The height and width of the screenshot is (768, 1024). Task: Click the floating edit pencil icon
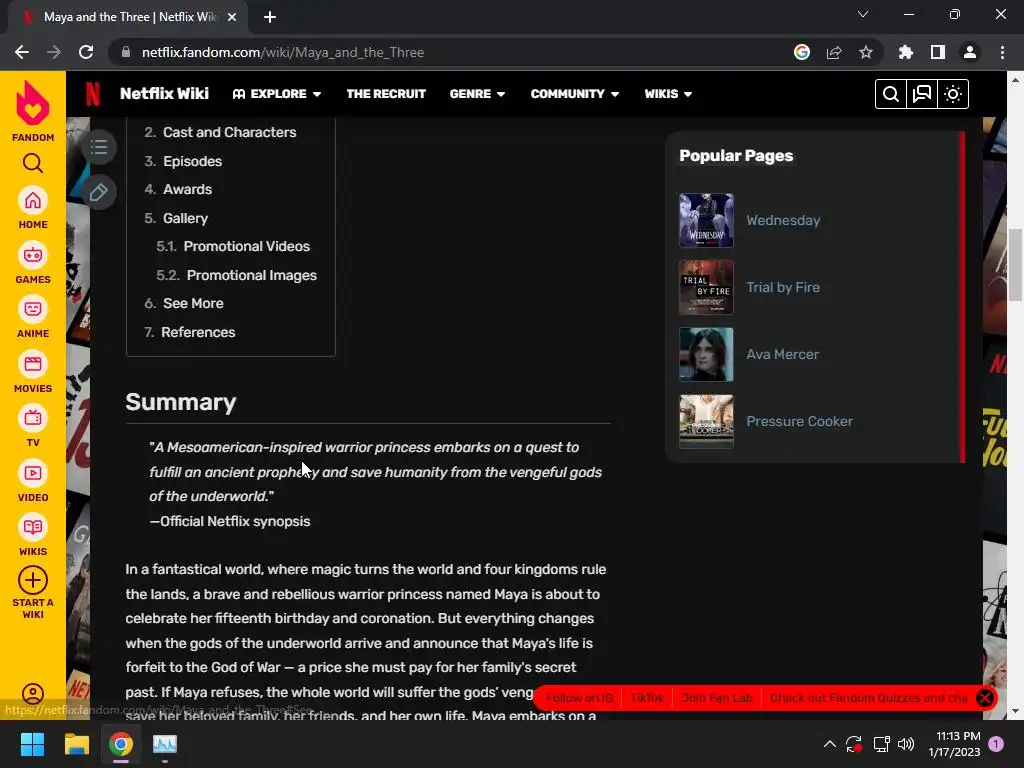coord(99,192)
